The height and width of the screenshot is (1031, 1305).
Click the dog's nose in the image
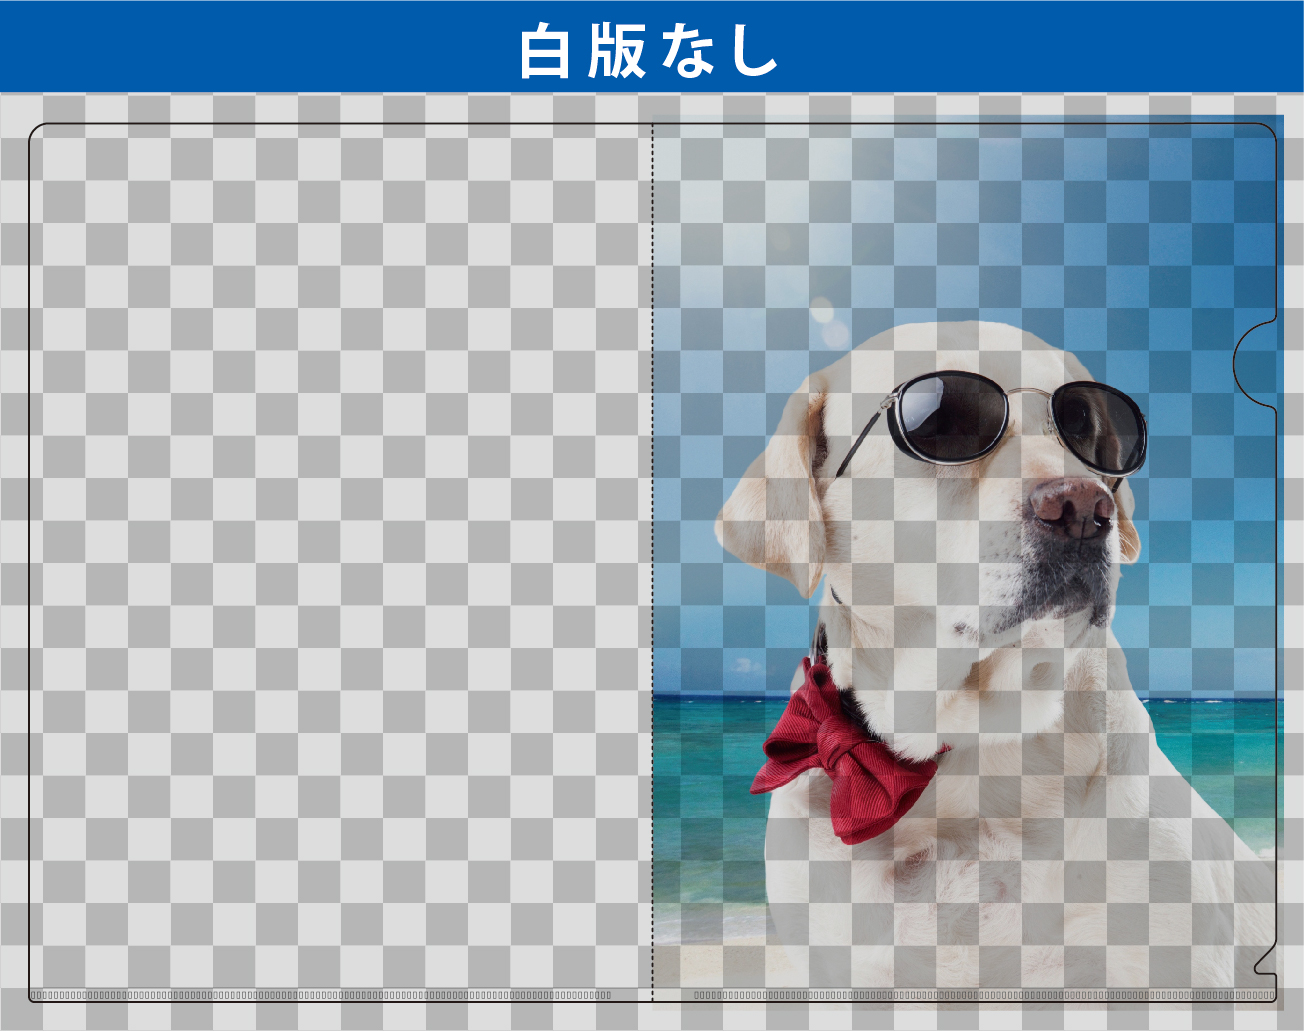(1072, 507)
